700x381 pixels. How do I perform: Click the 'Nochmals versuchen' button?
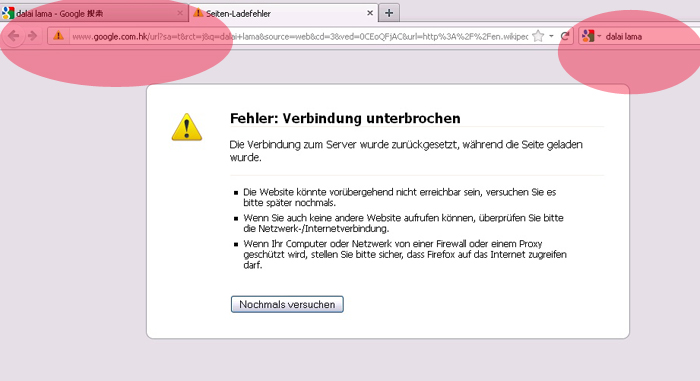(x=287, y=304)
